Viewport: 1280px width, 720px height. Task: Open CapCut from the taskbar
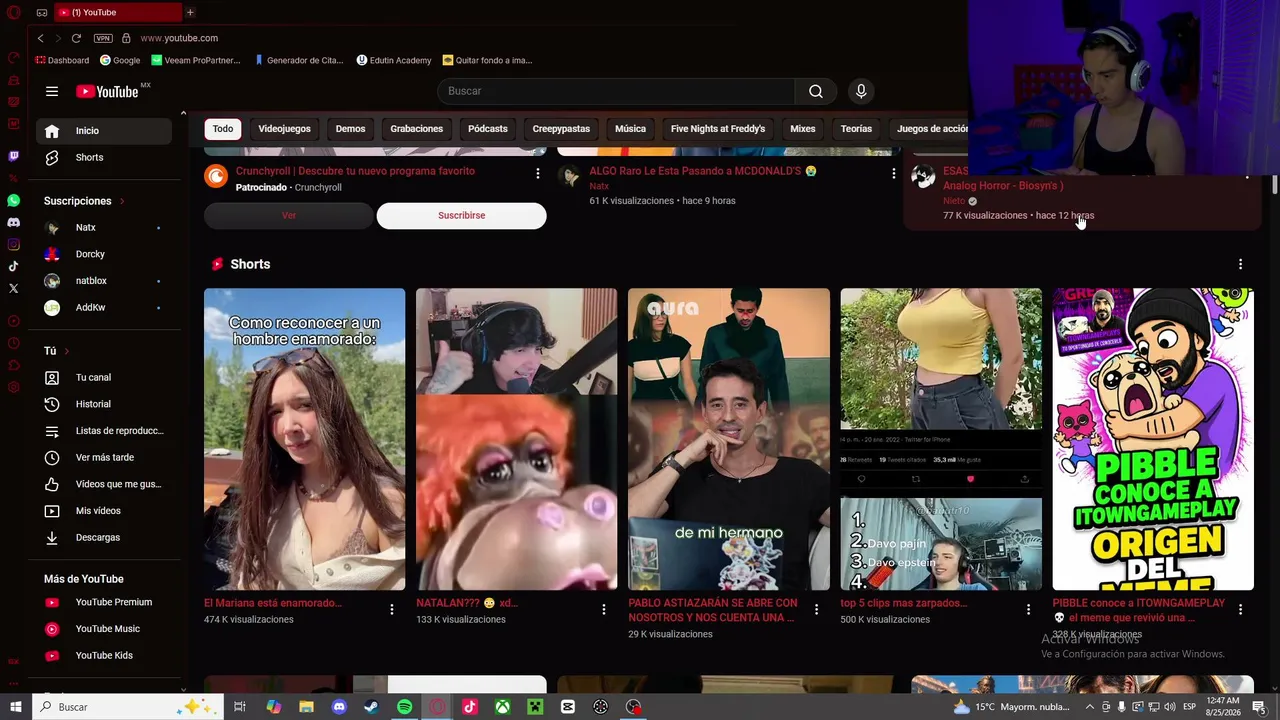click(x=568, y=707)
